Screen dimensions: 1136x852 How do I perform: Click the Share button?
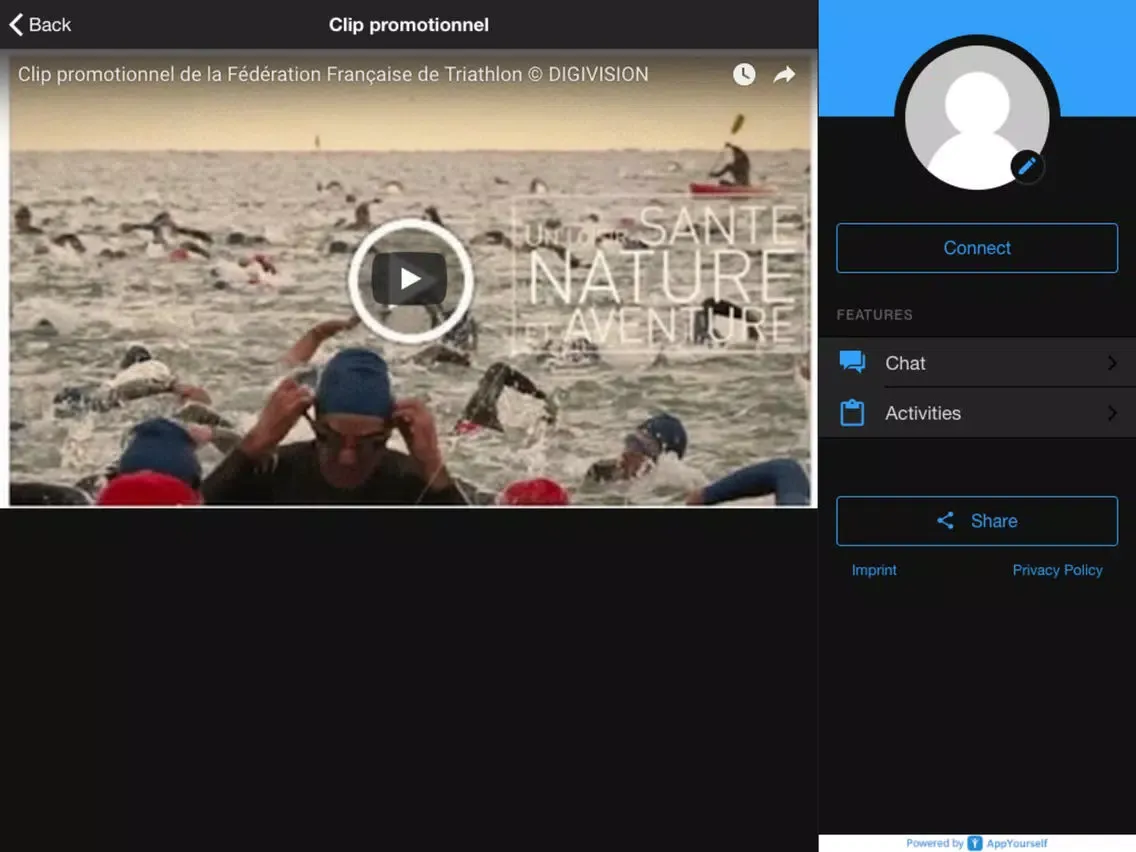pos(977,521)
